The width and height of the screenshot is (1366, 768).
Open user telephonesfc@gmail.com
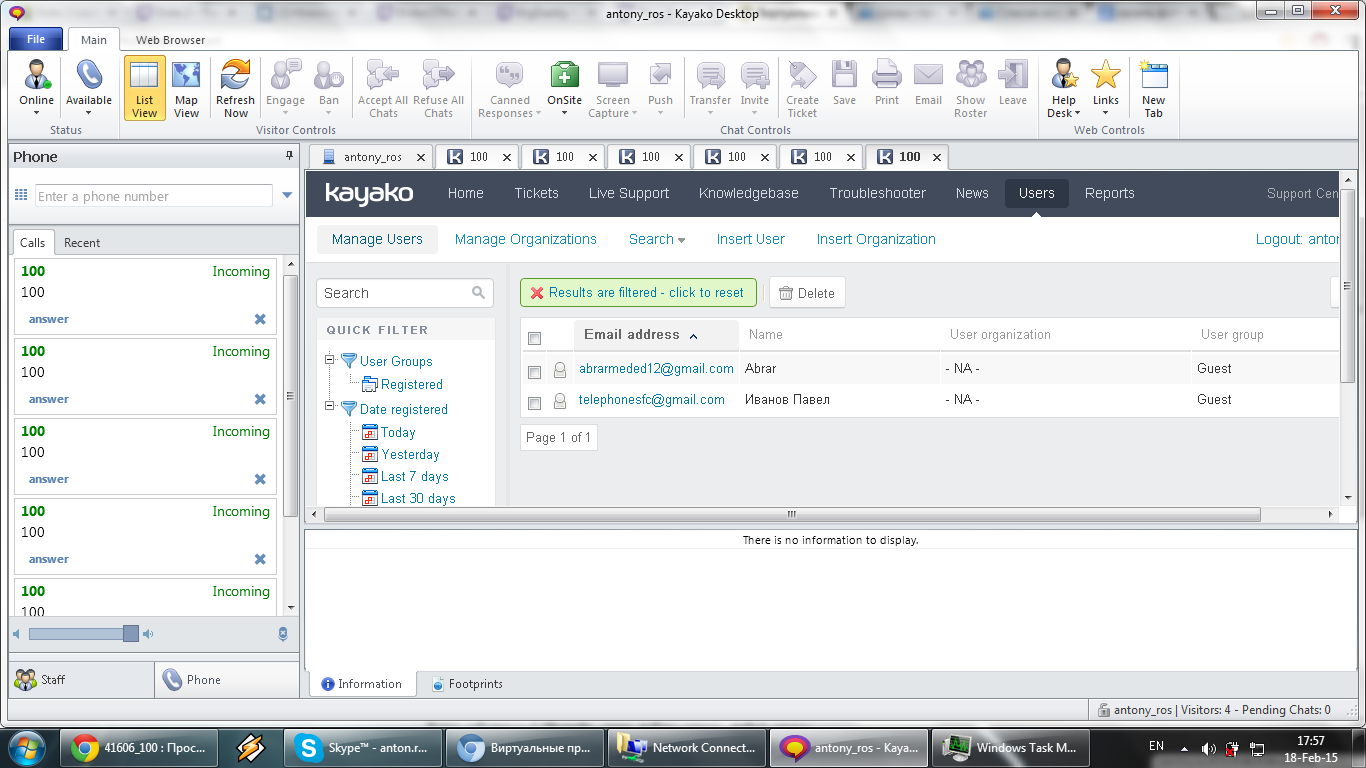coord(652,399)
